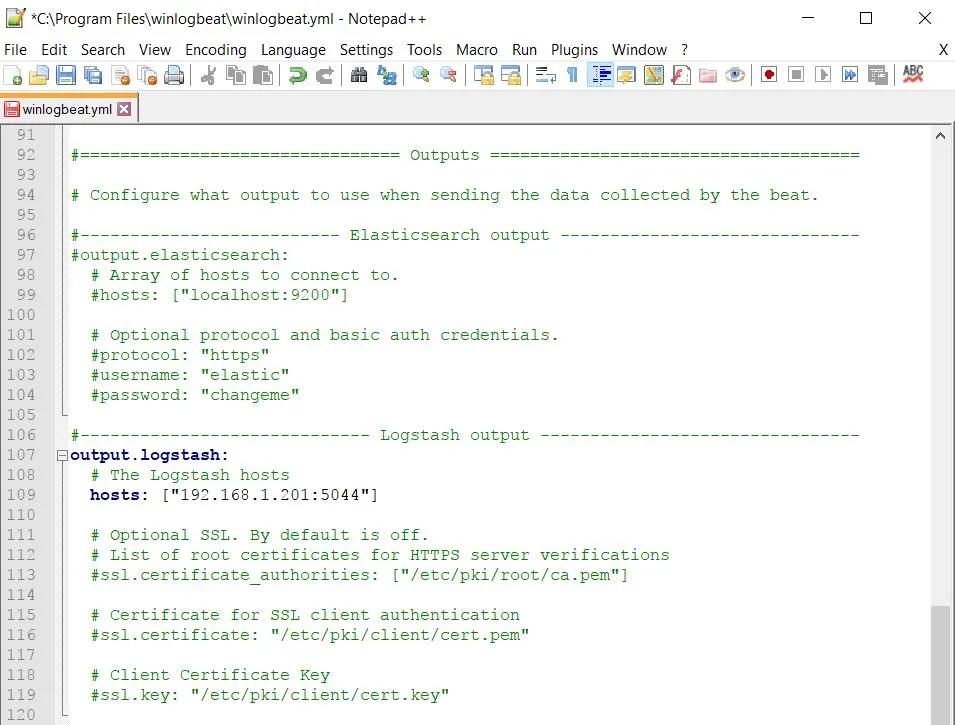Open the Language menu

pos(293,49)
